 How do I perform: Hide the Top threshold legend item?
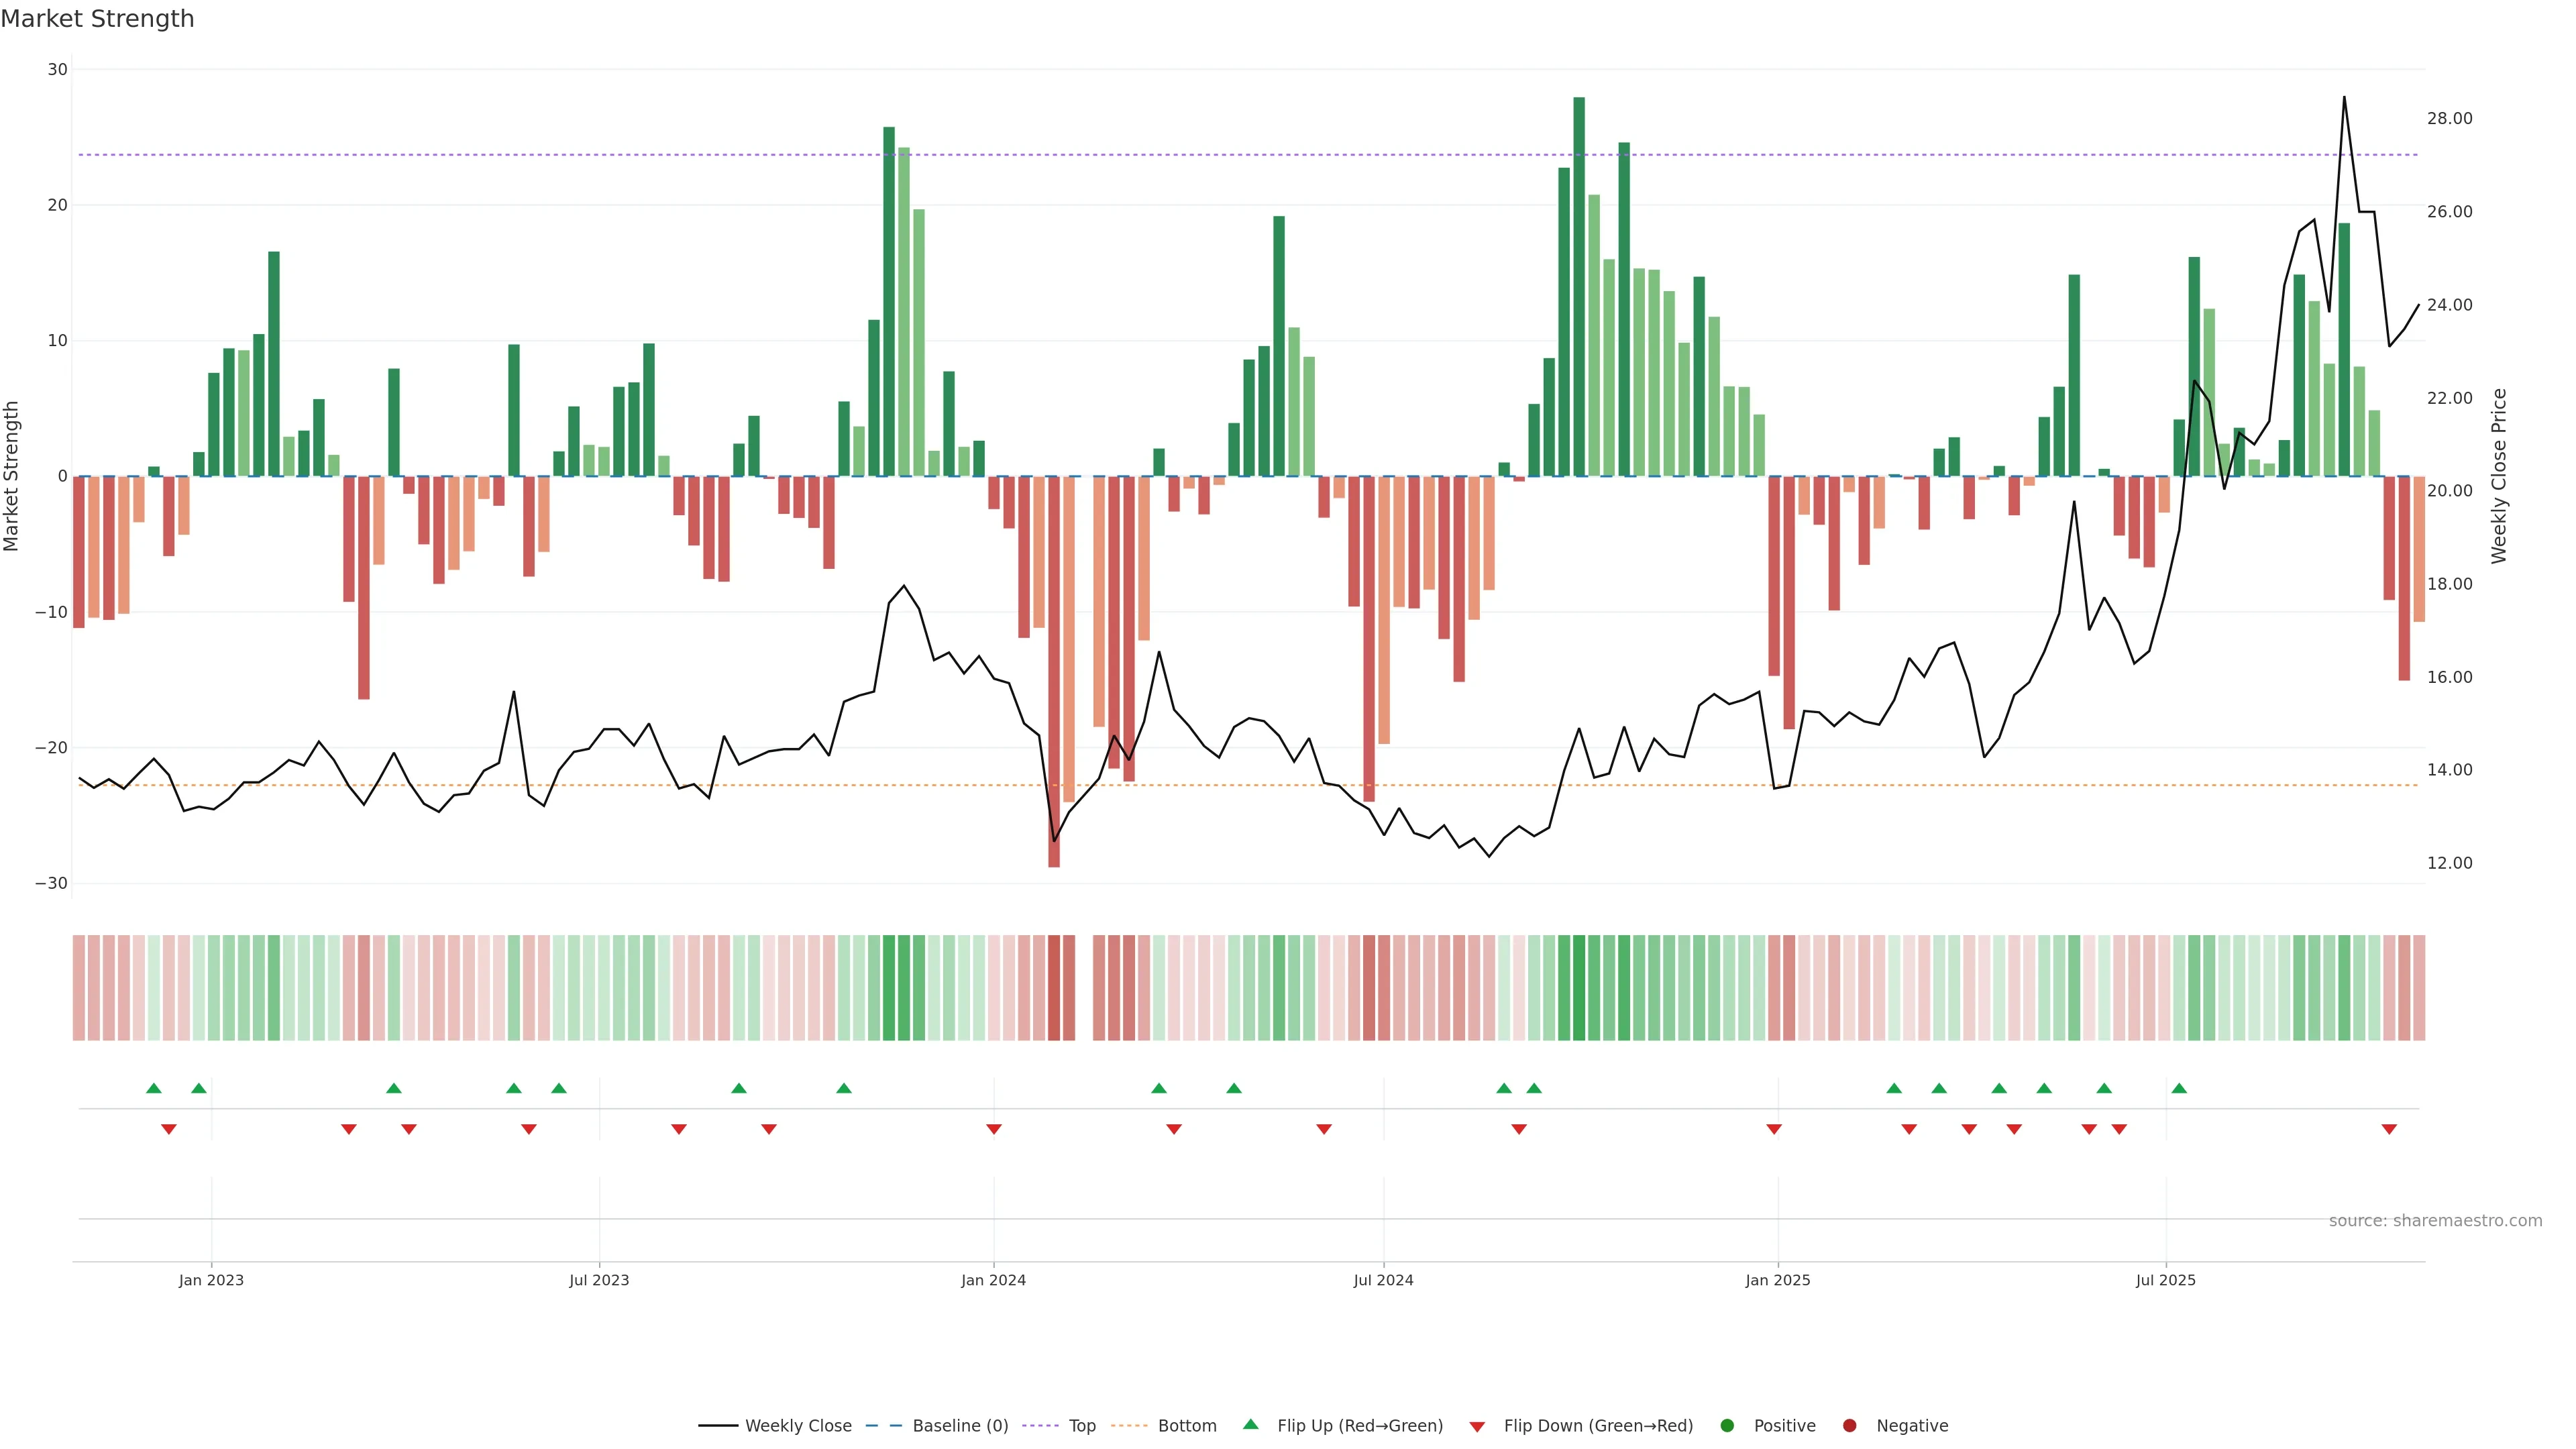(x=1081, y=1425)
